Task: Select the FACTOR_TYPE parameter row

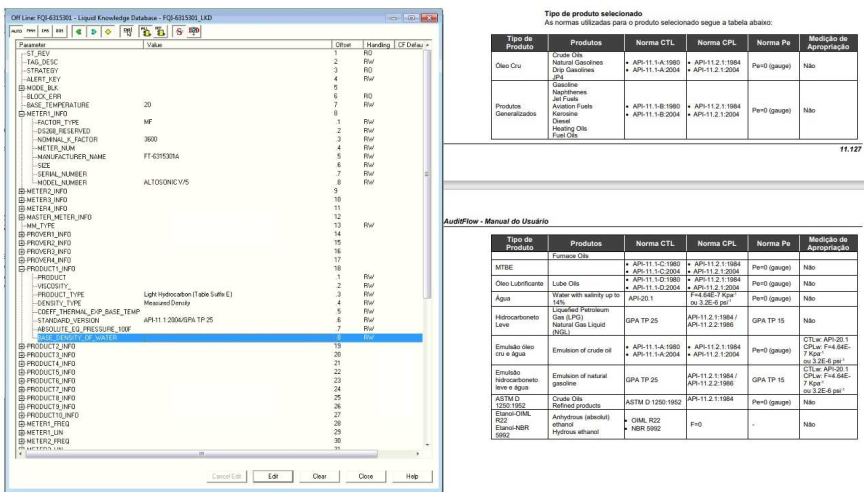Action: (220, 122)
